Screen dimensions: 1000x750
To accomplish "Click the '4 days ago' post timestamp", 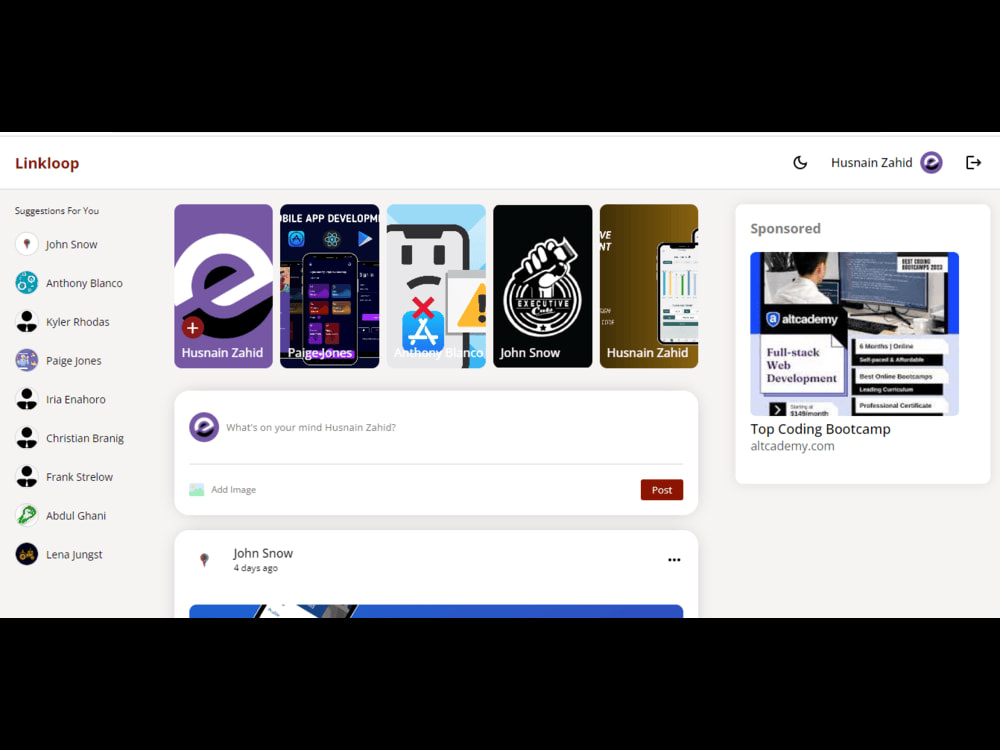I will pos(255,568).
